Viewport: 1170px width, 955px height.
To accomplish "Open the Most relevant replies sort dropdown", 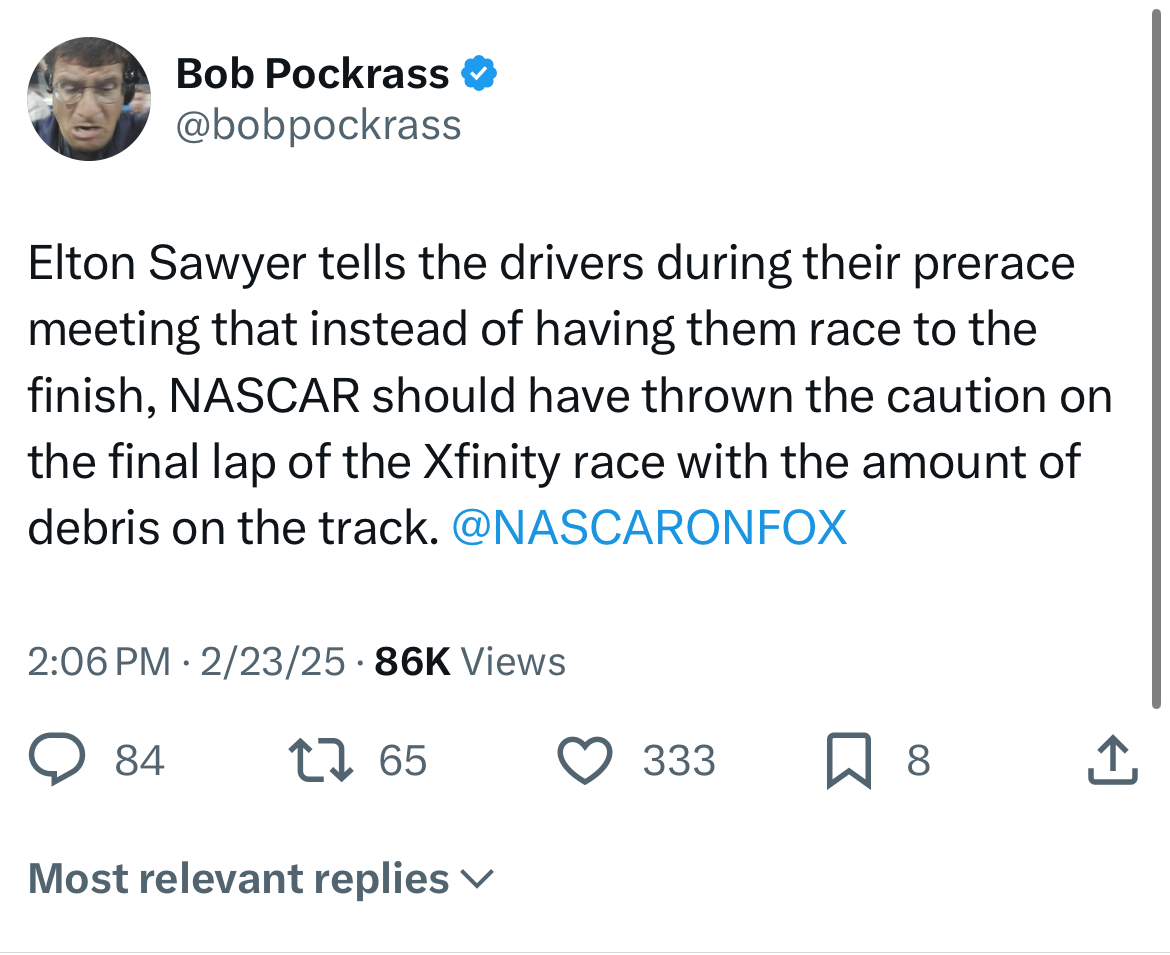I will (x=240, y=879).
